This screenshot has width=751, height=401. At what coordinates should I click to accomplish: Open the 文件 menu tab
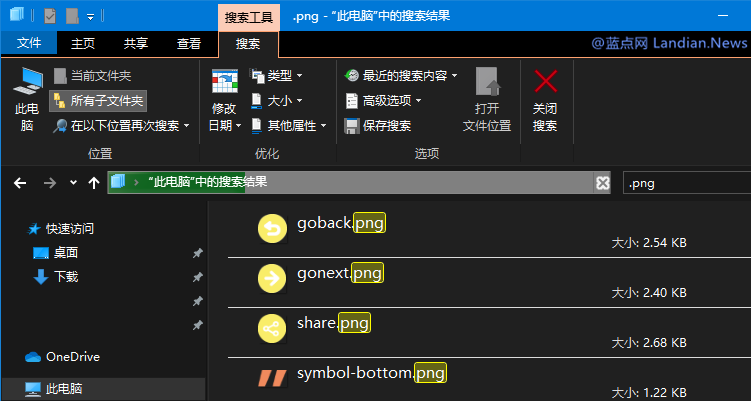coord(30,43)
